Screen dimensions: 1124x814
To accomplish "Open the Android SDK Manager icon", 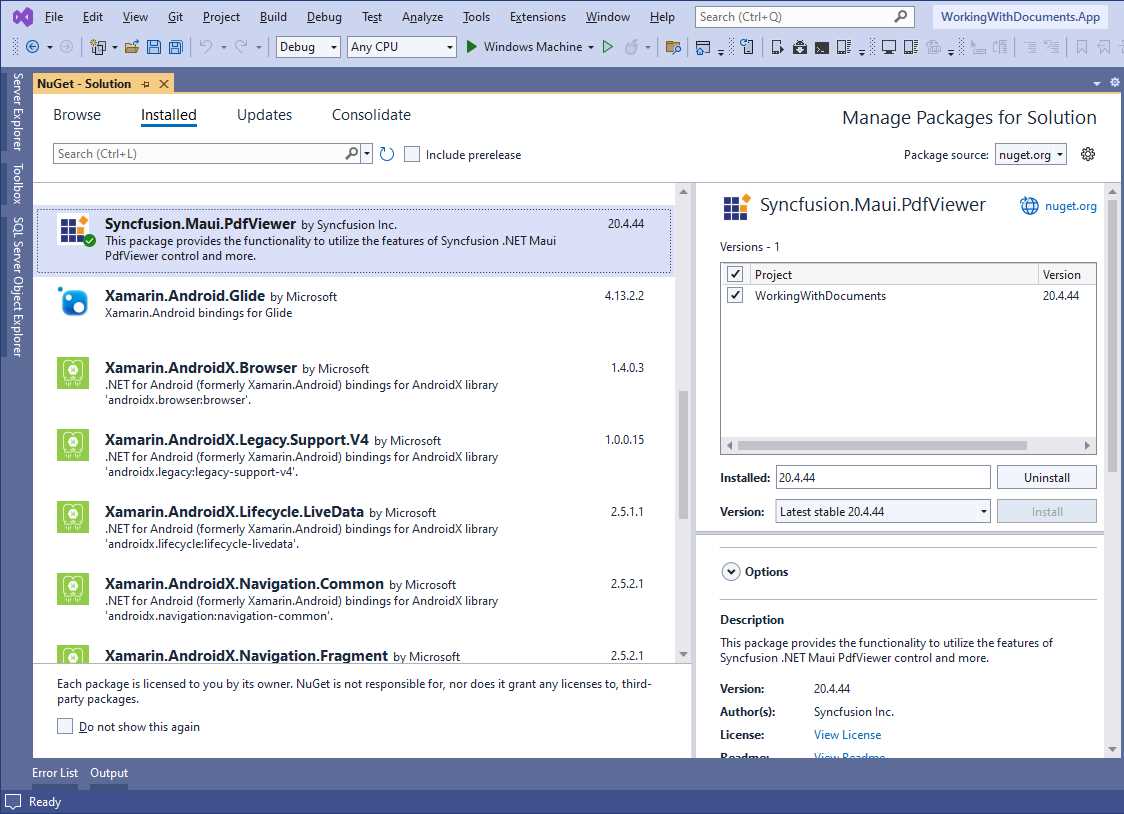I will coord(800,47).
